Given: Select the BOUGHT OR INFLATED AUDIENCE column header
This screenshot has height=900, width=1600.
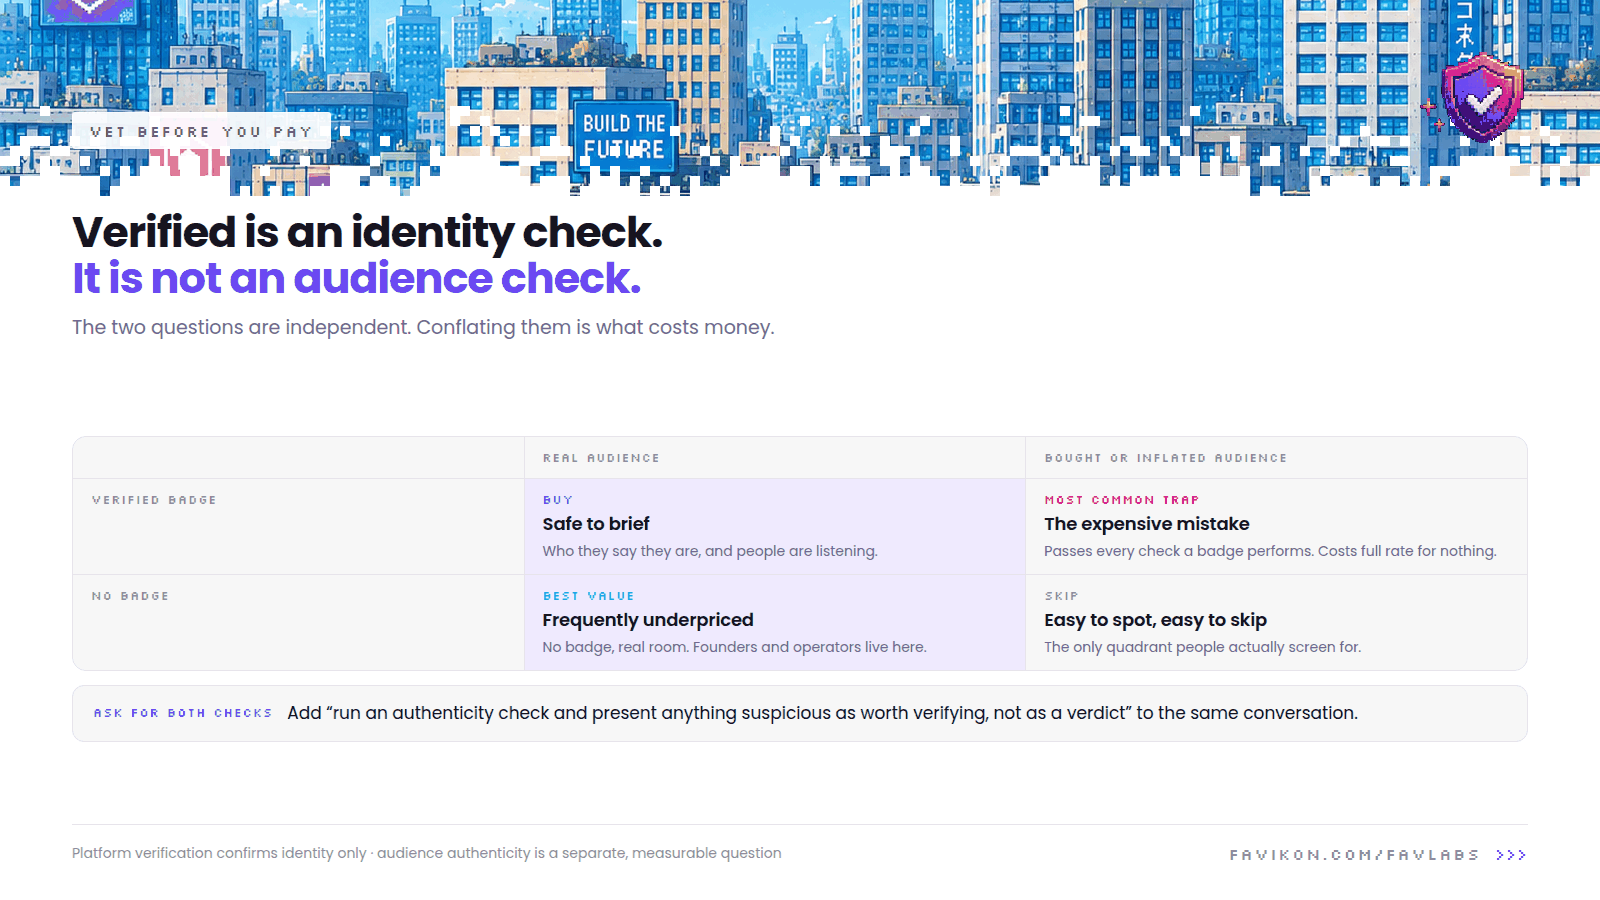Looking at the screenshot, I should (x=1166, y=458).
